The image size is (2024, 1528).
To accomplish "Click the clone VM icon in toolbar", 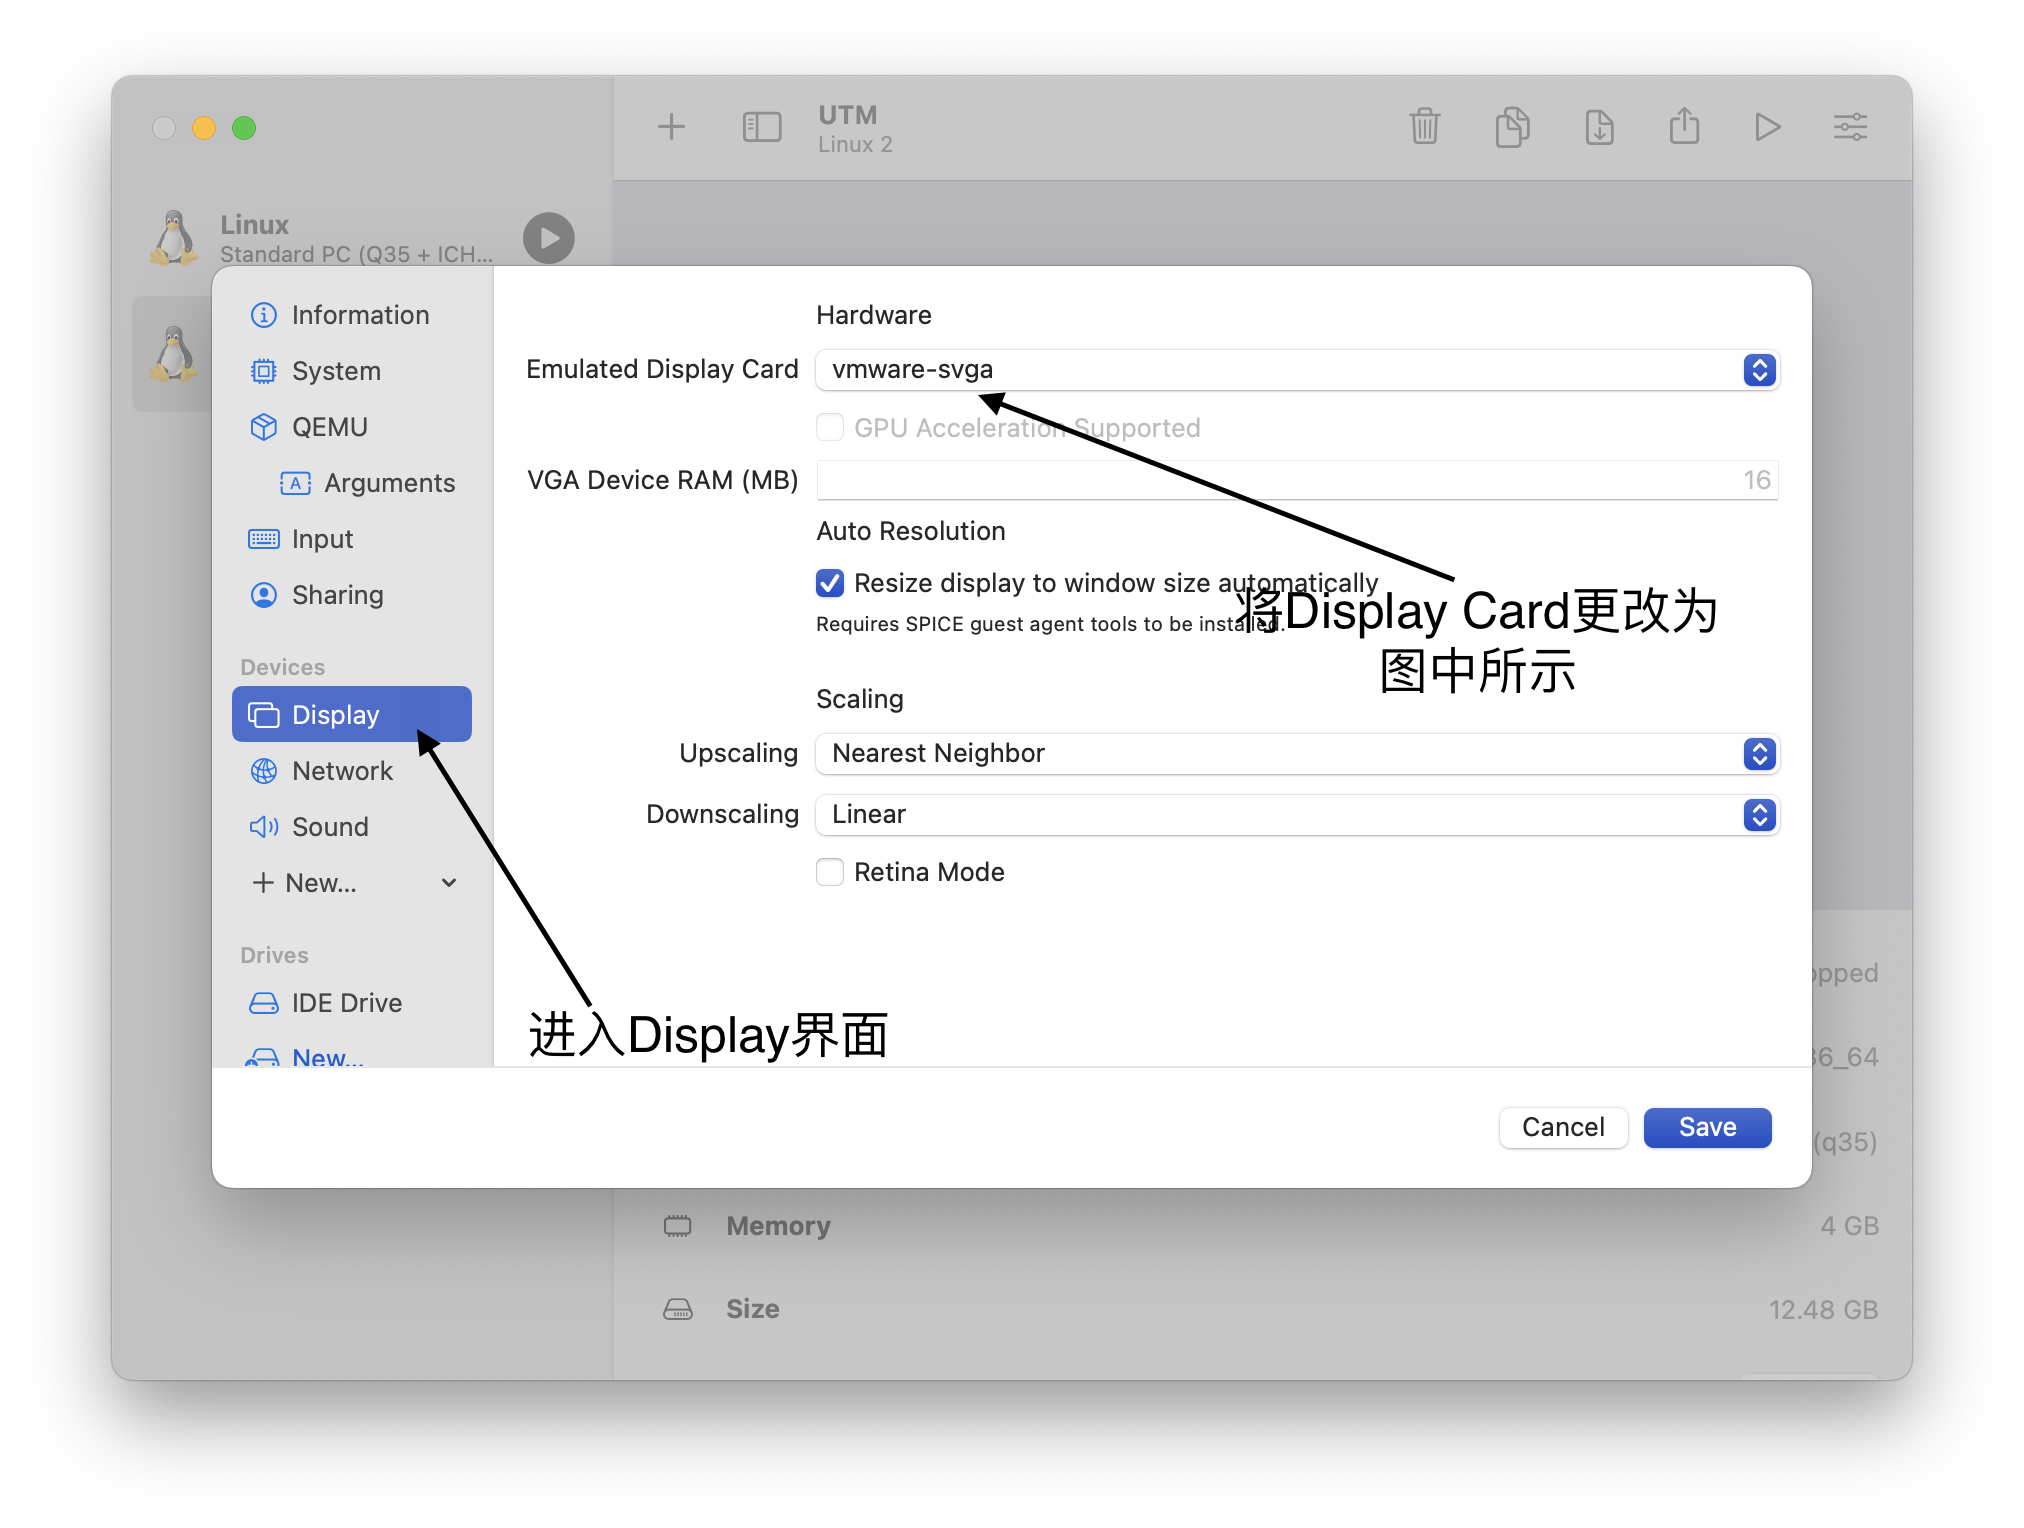I will 1512,127.
